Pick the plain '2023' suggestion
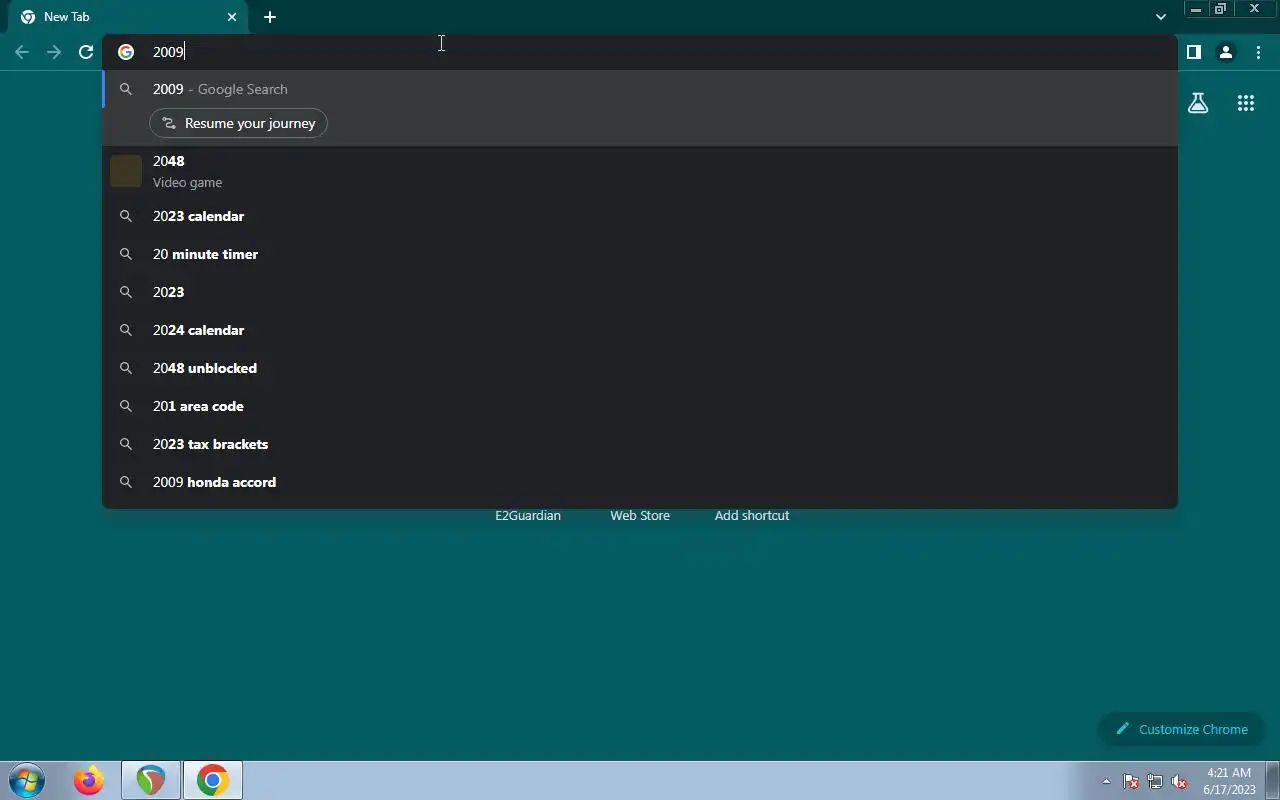Viewport: 1280px width, 800px height. [640, 292]
